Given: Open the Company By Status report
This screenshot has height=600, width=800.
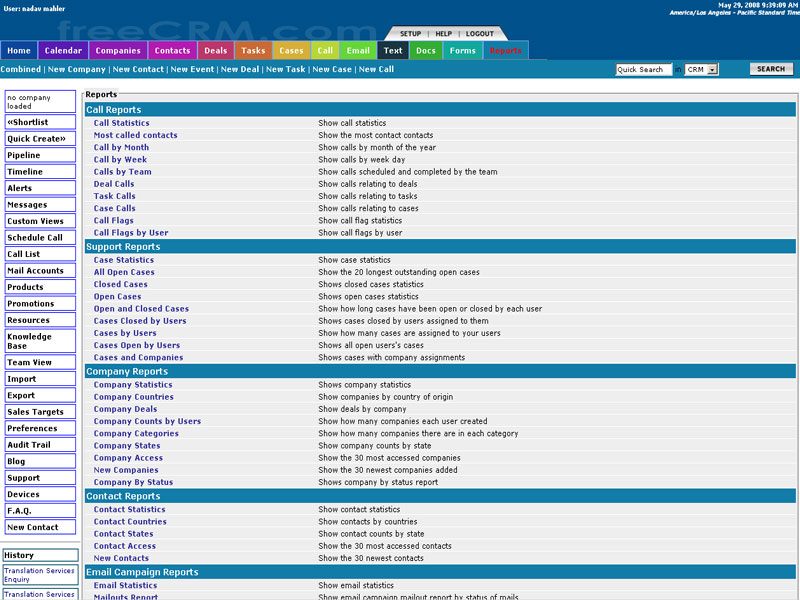Looking at the screenshot, I should 133,482.
